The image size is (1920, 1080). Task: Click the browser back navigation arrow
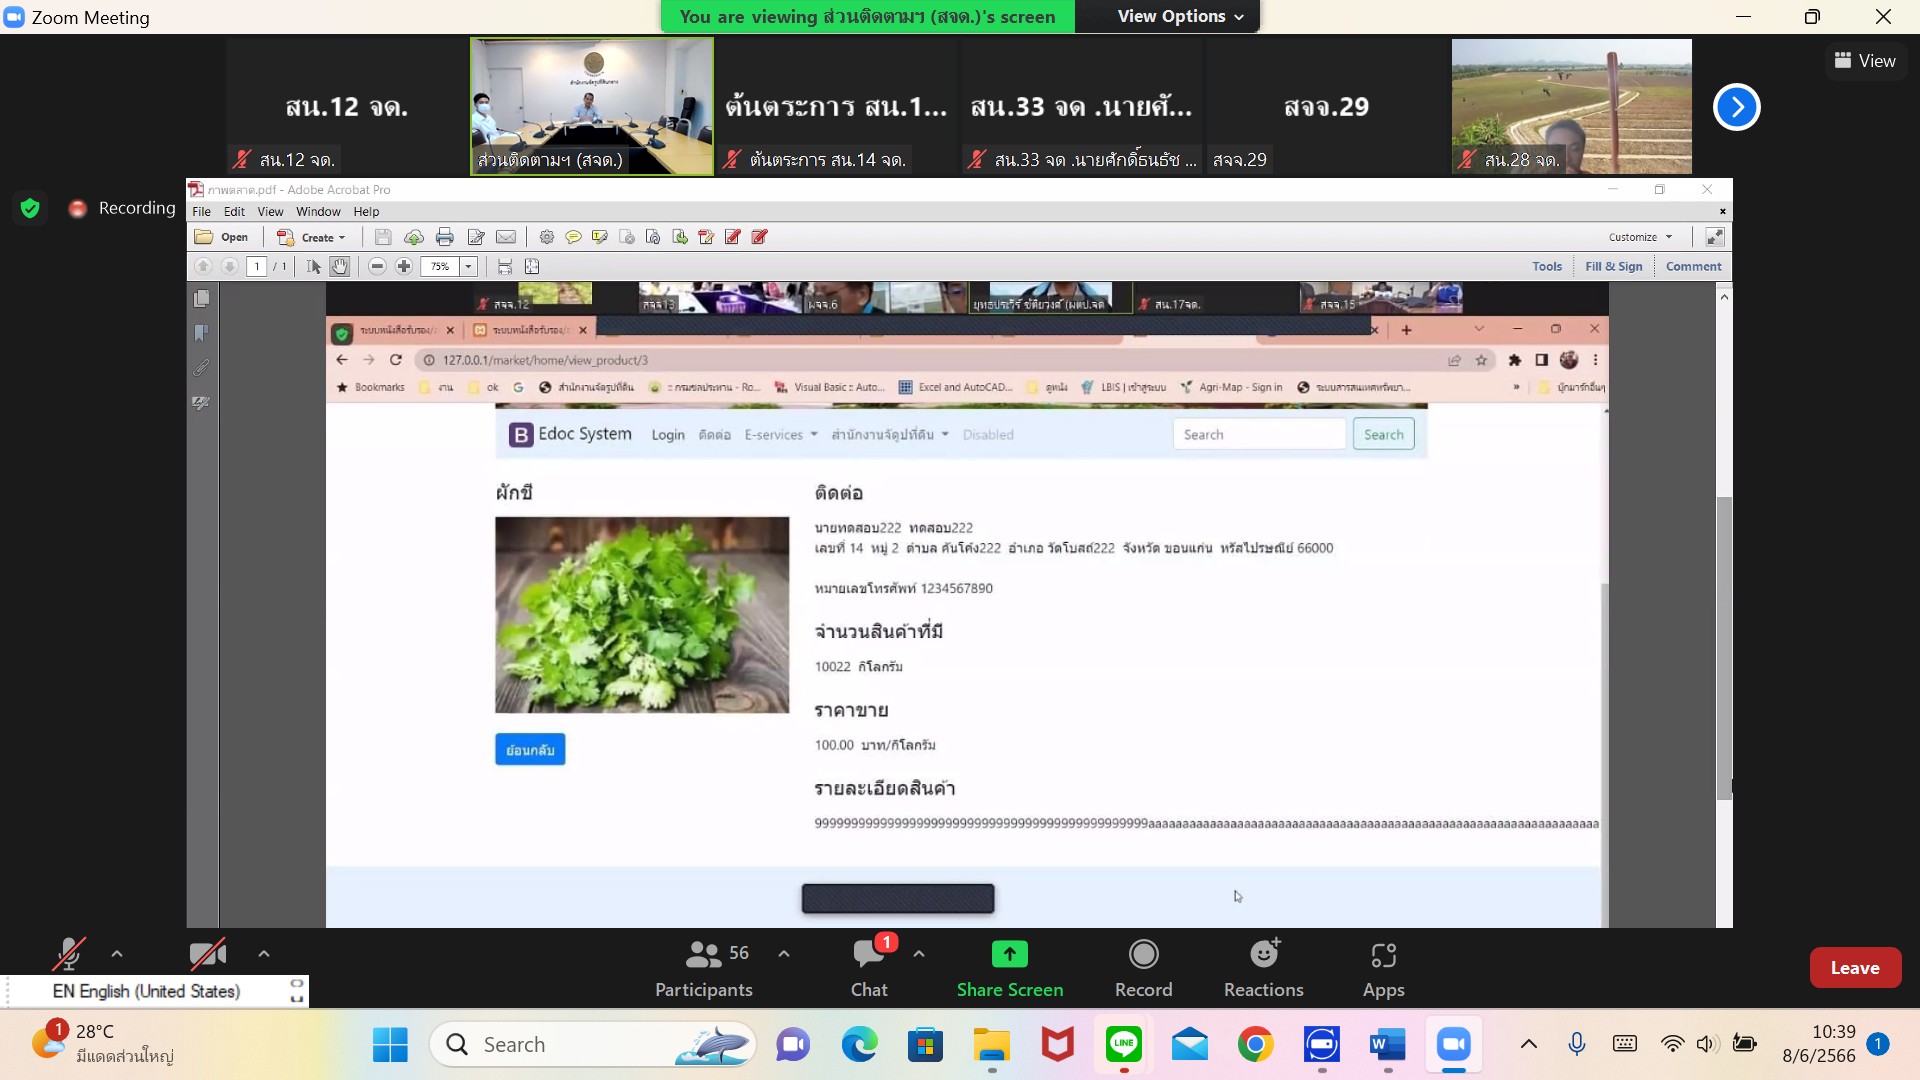click(x=344, y=359)
